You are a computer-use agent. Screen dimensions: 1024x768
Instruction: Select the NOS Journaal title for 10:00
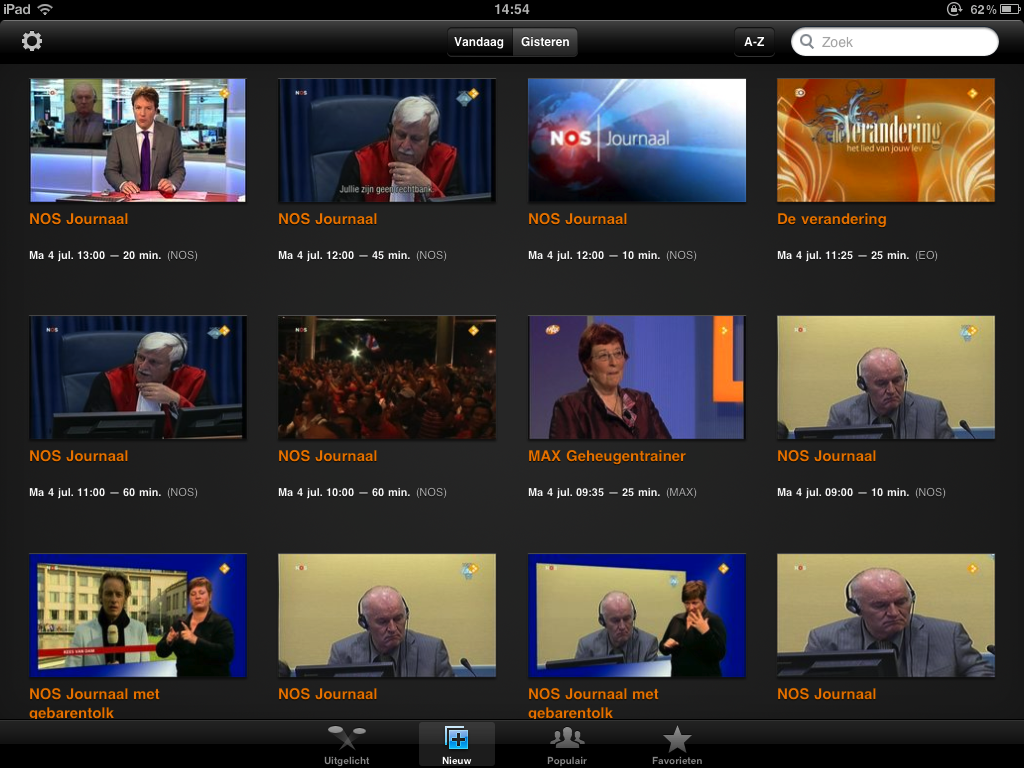pos(328,456)
